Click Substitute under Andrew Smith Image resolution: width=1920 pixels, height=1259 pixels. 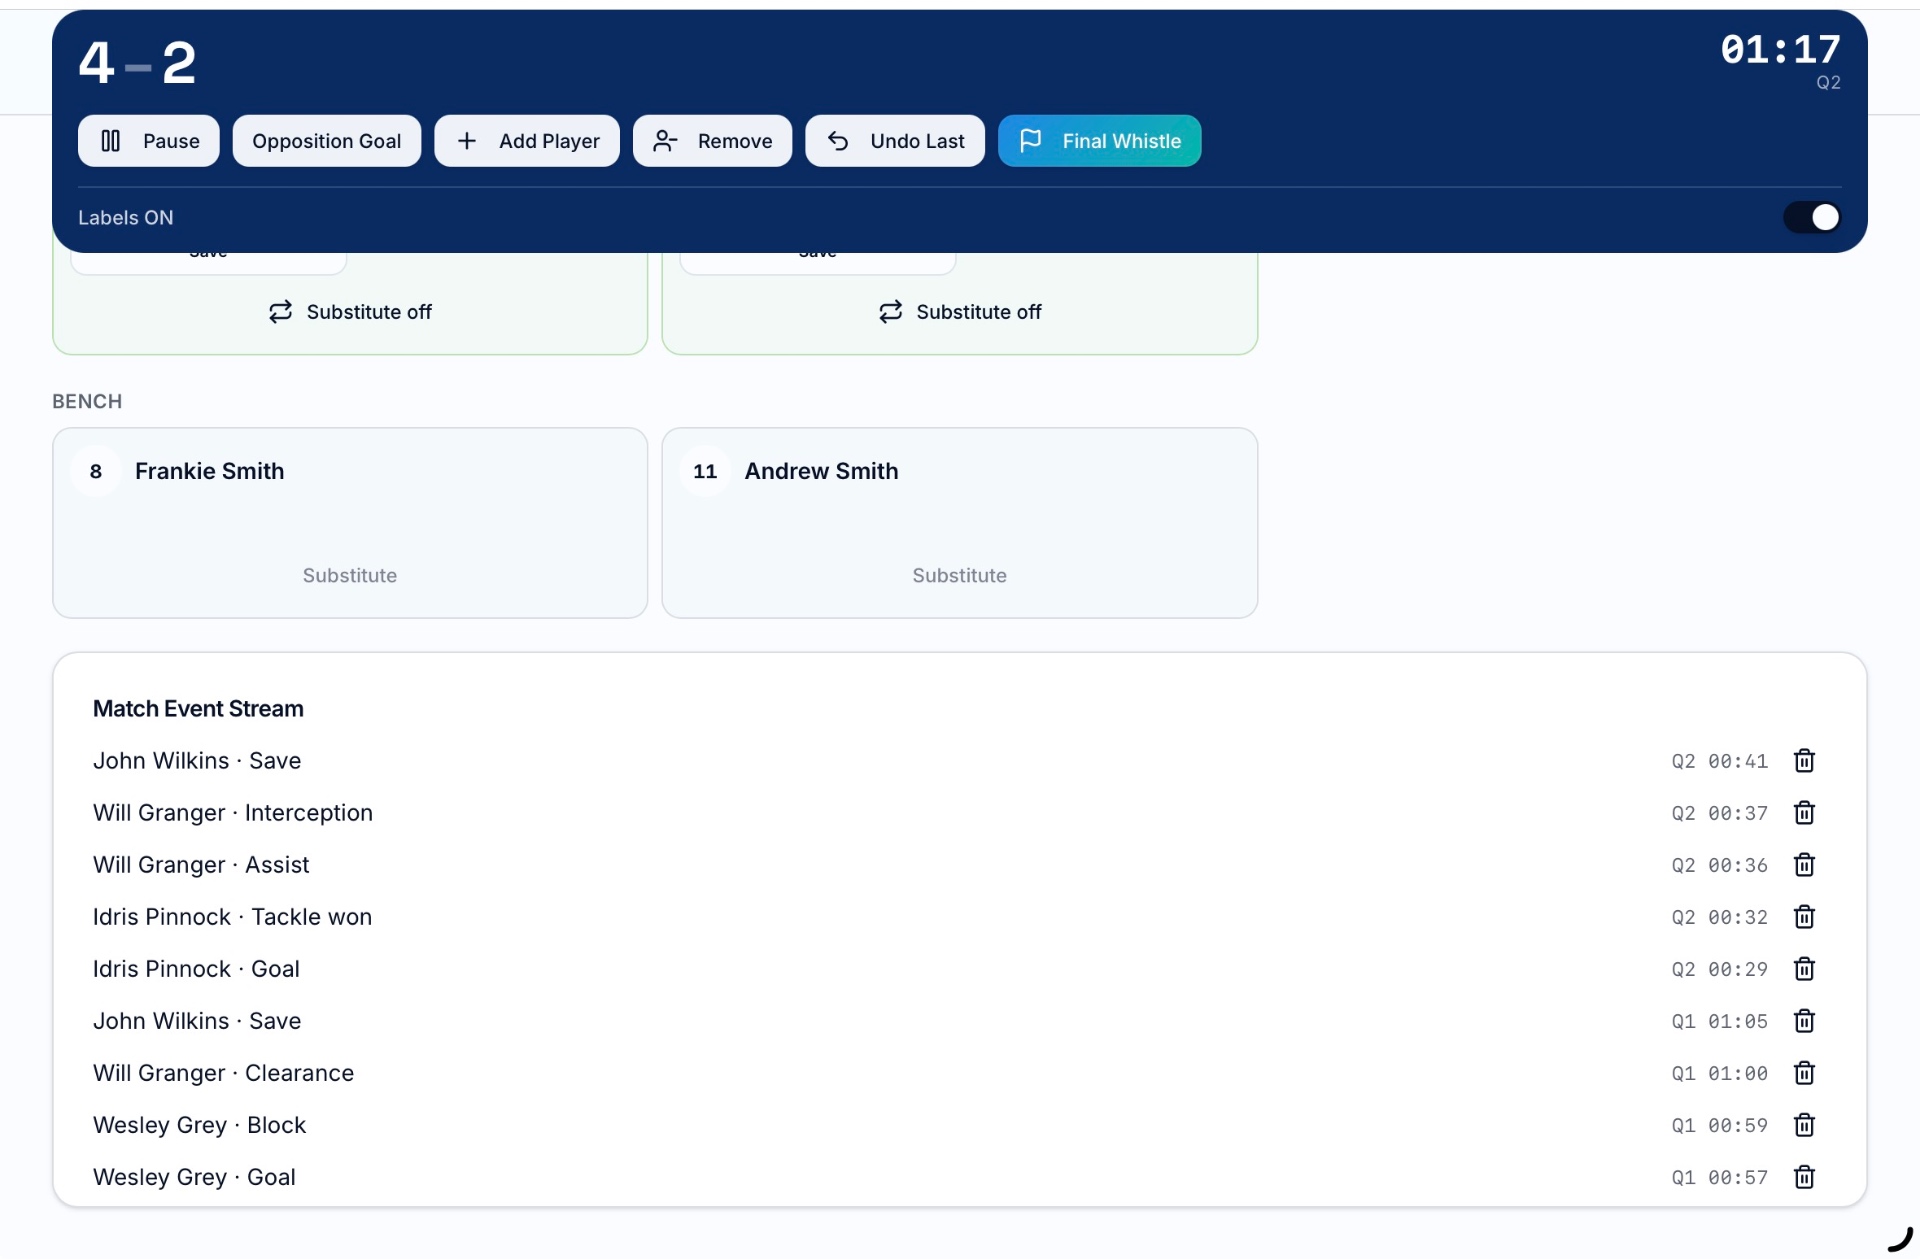[x=960, y=575]
